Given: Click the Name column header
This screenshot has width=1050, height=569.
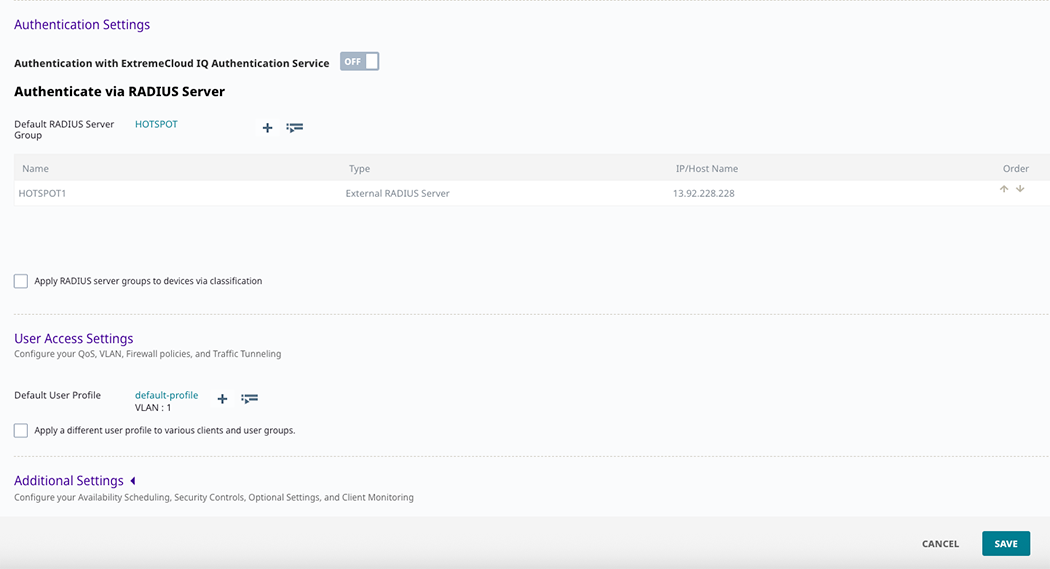Looking at the screenshot, I should pos(35,169).
